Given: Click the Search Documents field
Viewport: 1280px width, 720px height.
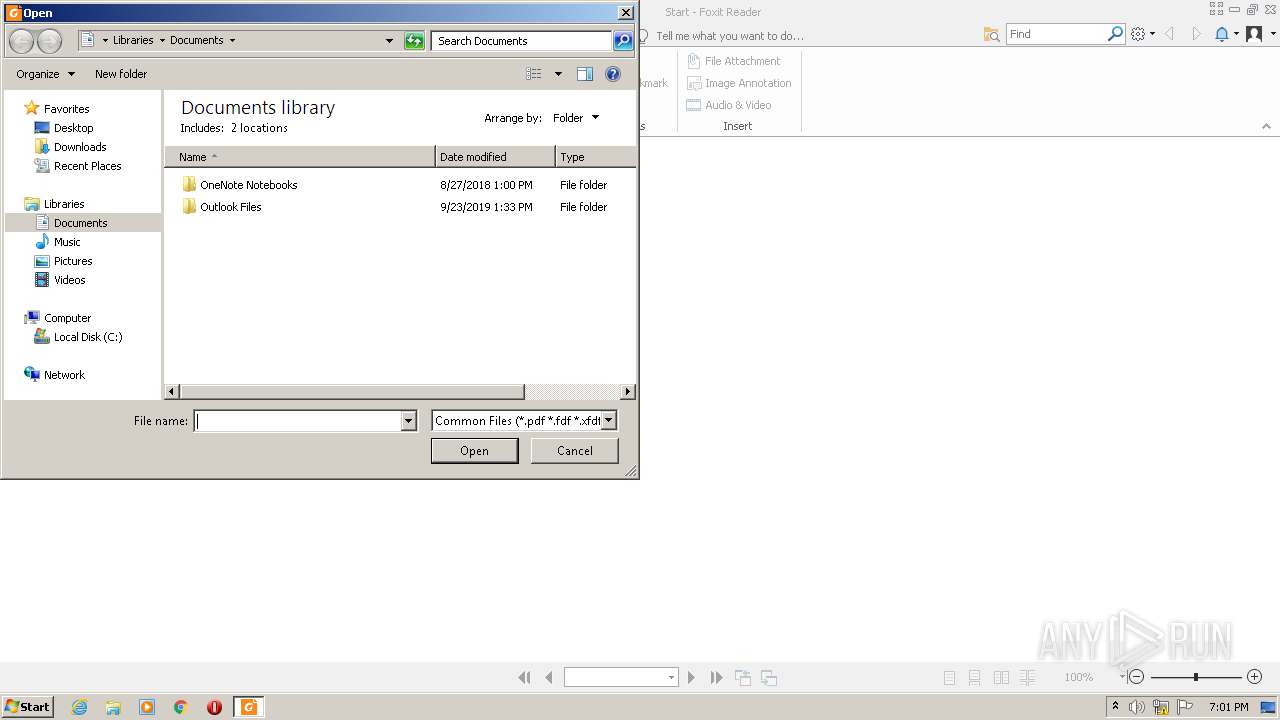Looking at the screenshot, I should point(521,41).
